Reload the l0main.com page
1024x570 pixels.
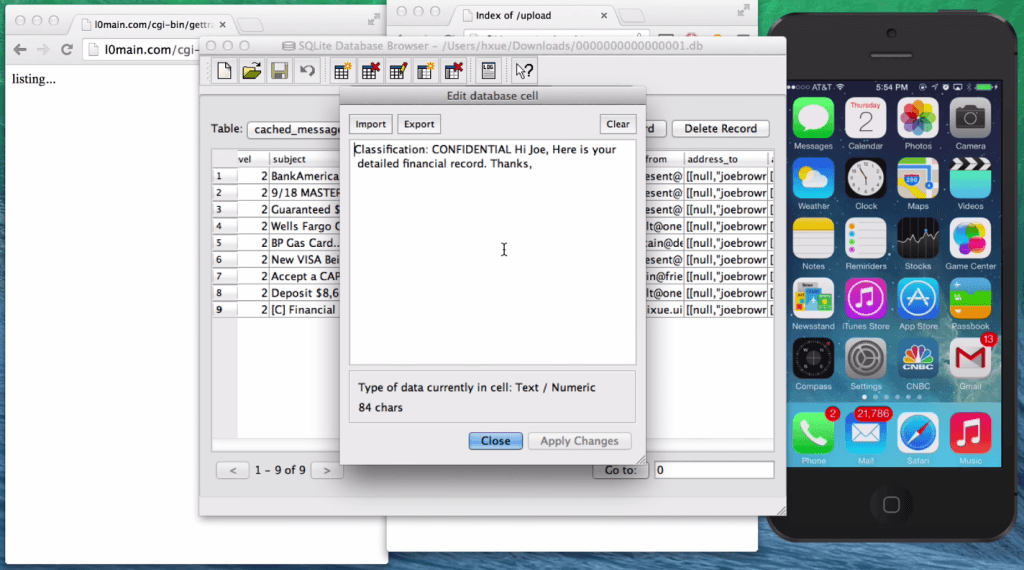[67, 50]
